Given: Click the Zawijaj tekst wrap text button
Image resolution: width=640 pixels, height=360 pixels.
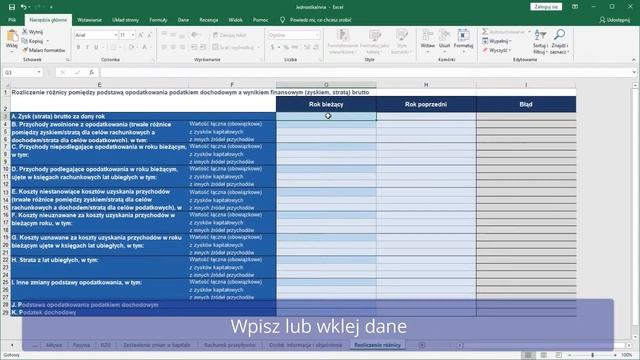Looking at the screenshot, I should tap(230, 36).
